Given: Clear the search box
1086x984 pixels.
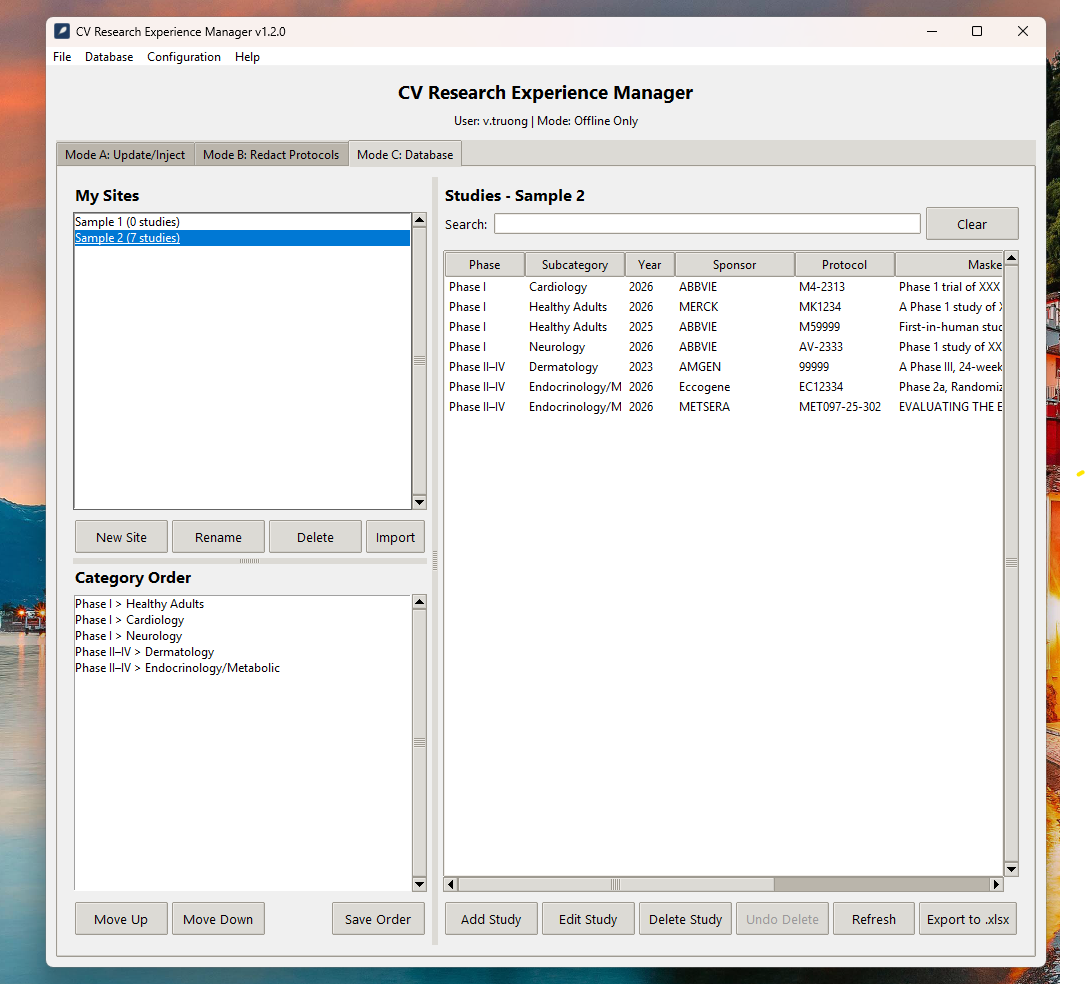Looking at the screenshot, I should [972, 224].
